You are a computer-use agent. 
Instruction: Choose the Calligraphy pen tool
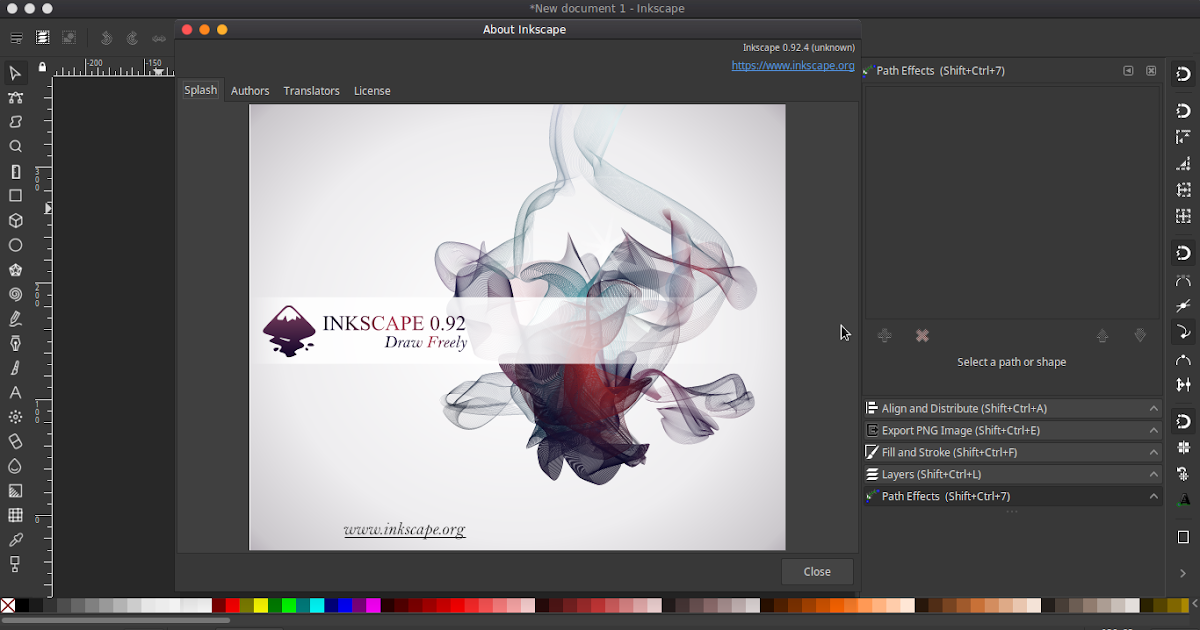point(15,367)
